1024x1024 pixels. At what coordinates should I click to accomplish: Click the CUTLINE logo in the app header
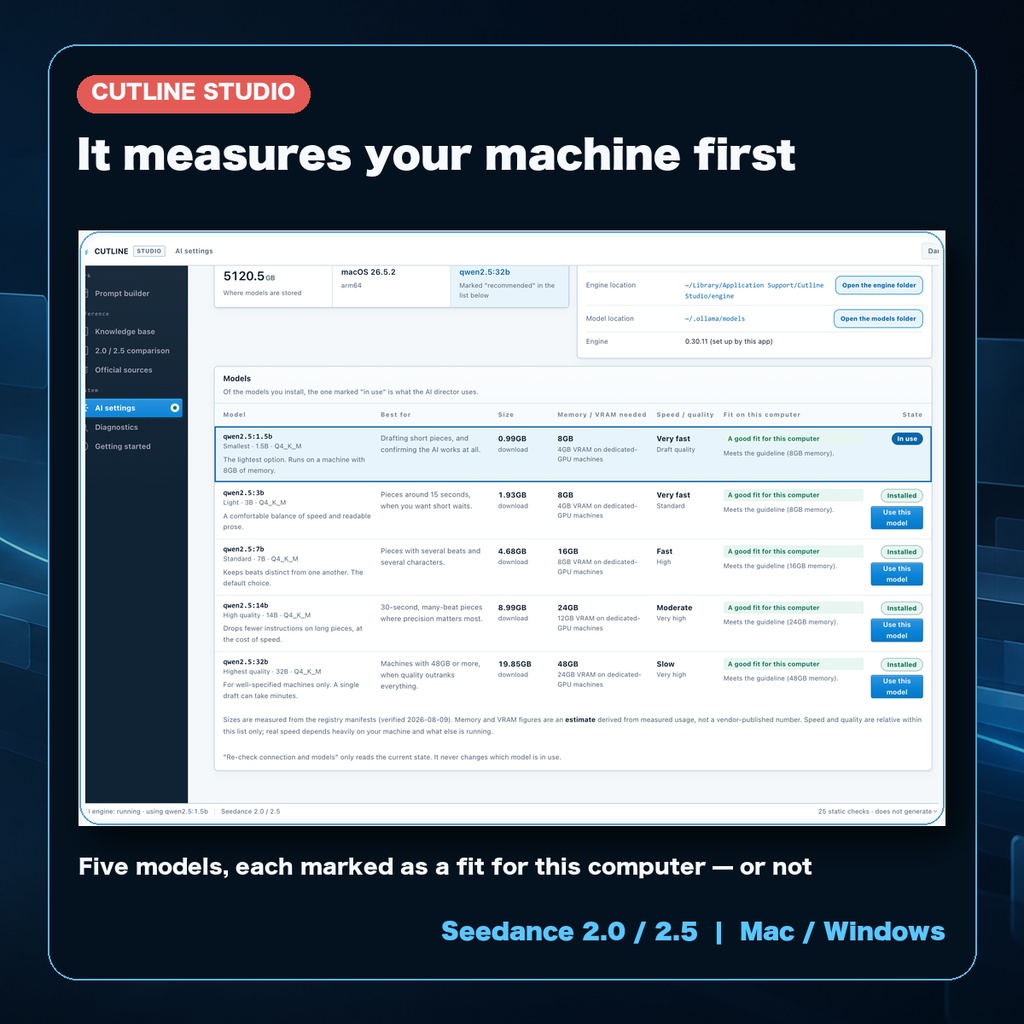click(x=111, y=251)
